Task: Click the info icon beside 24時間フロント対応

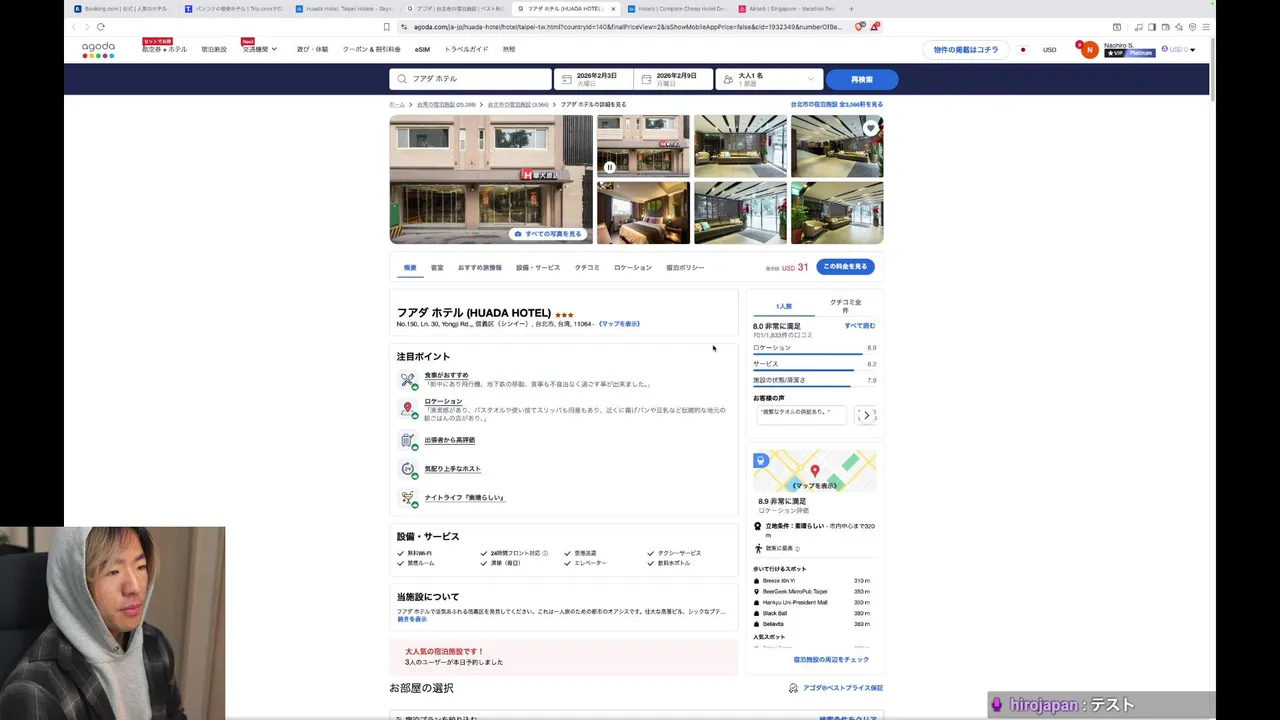Action: point(545,553)
